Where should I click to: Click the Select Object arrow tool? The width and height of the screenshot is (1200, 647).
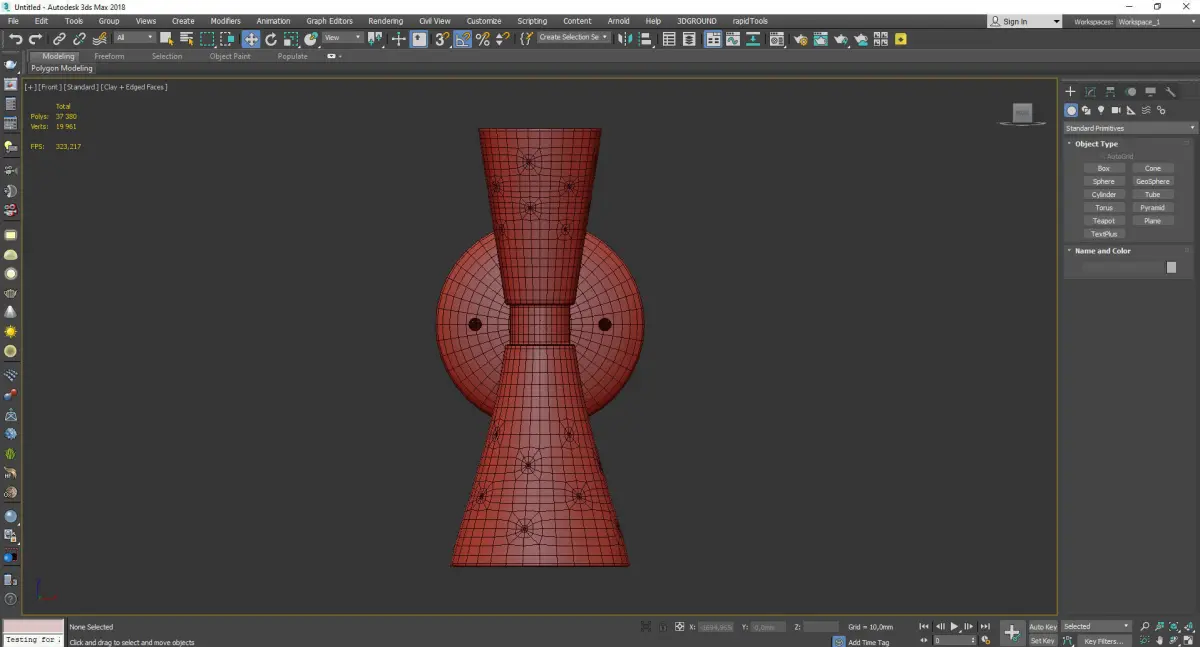[x=166, y=39]
